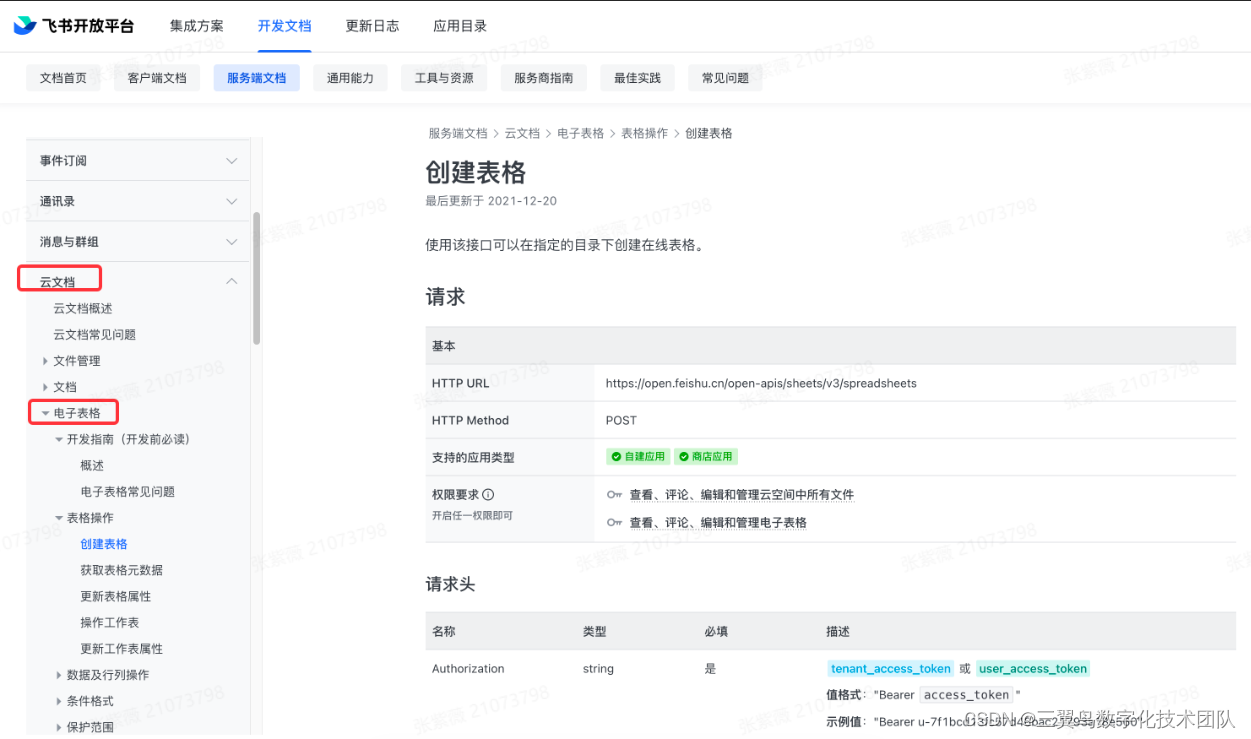1251x739 pixels.
Task: Click the sidebar vertical scrollbar thumb
Action: [257, 277]
